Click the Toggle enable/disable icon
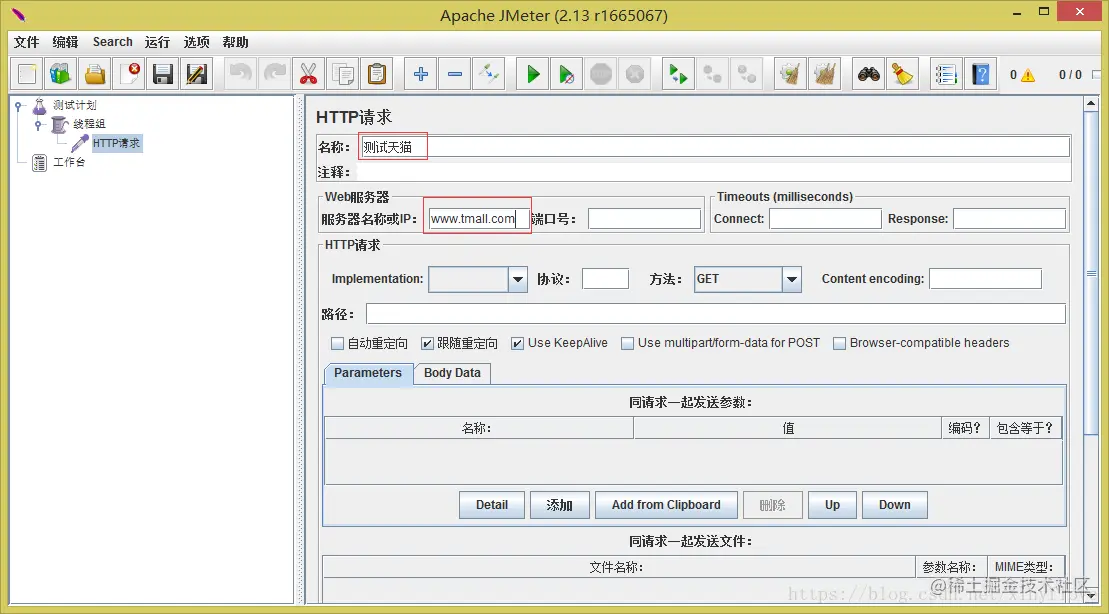1109x614 pixels. [x=489, y=74]
